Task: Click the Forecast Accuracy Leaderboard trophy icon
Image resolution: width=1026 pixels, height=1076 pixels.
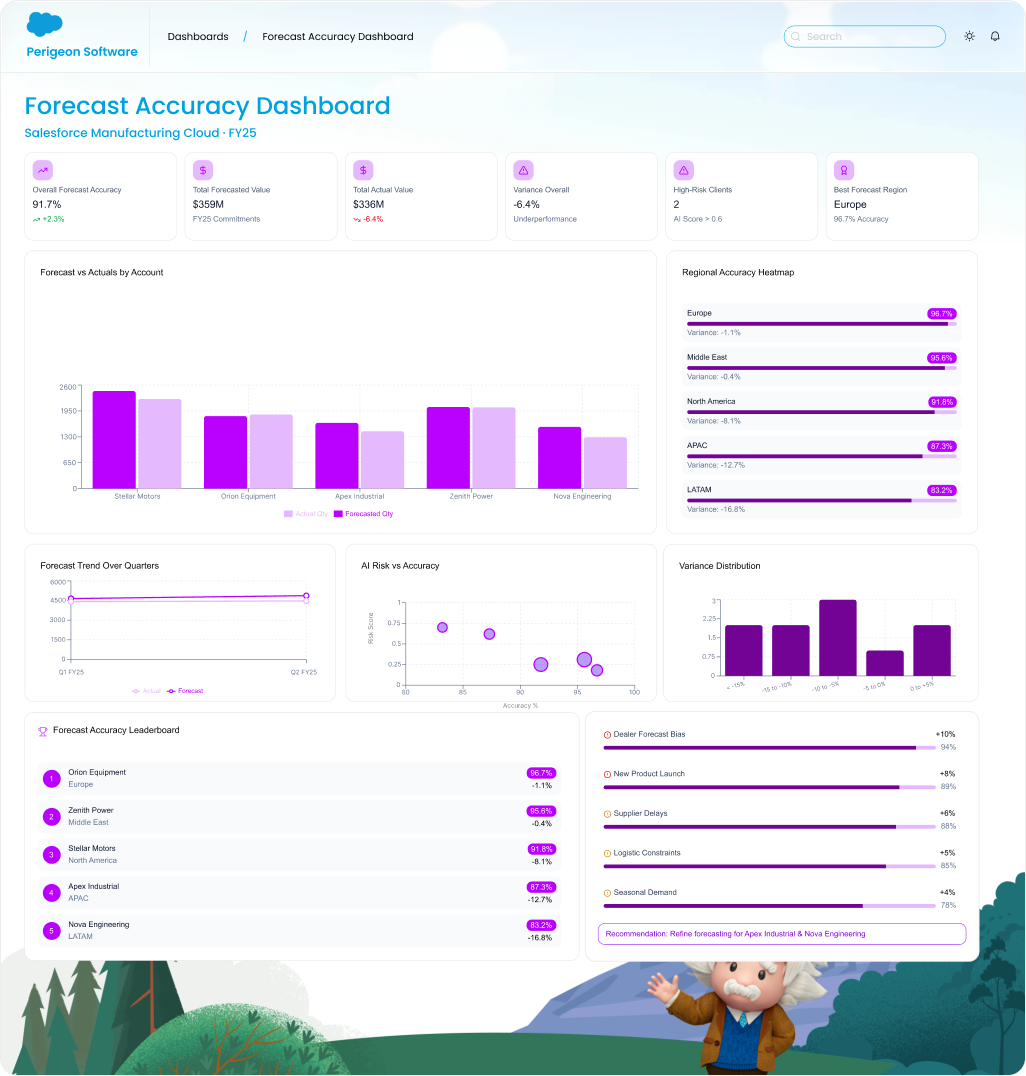Action: click(43, 731)
